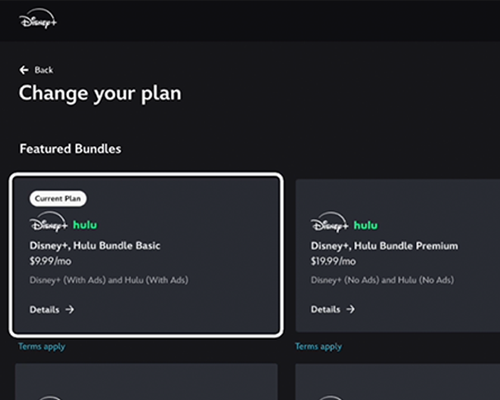Open Terms apply under Basic bundle

click(x=42, y=347)
